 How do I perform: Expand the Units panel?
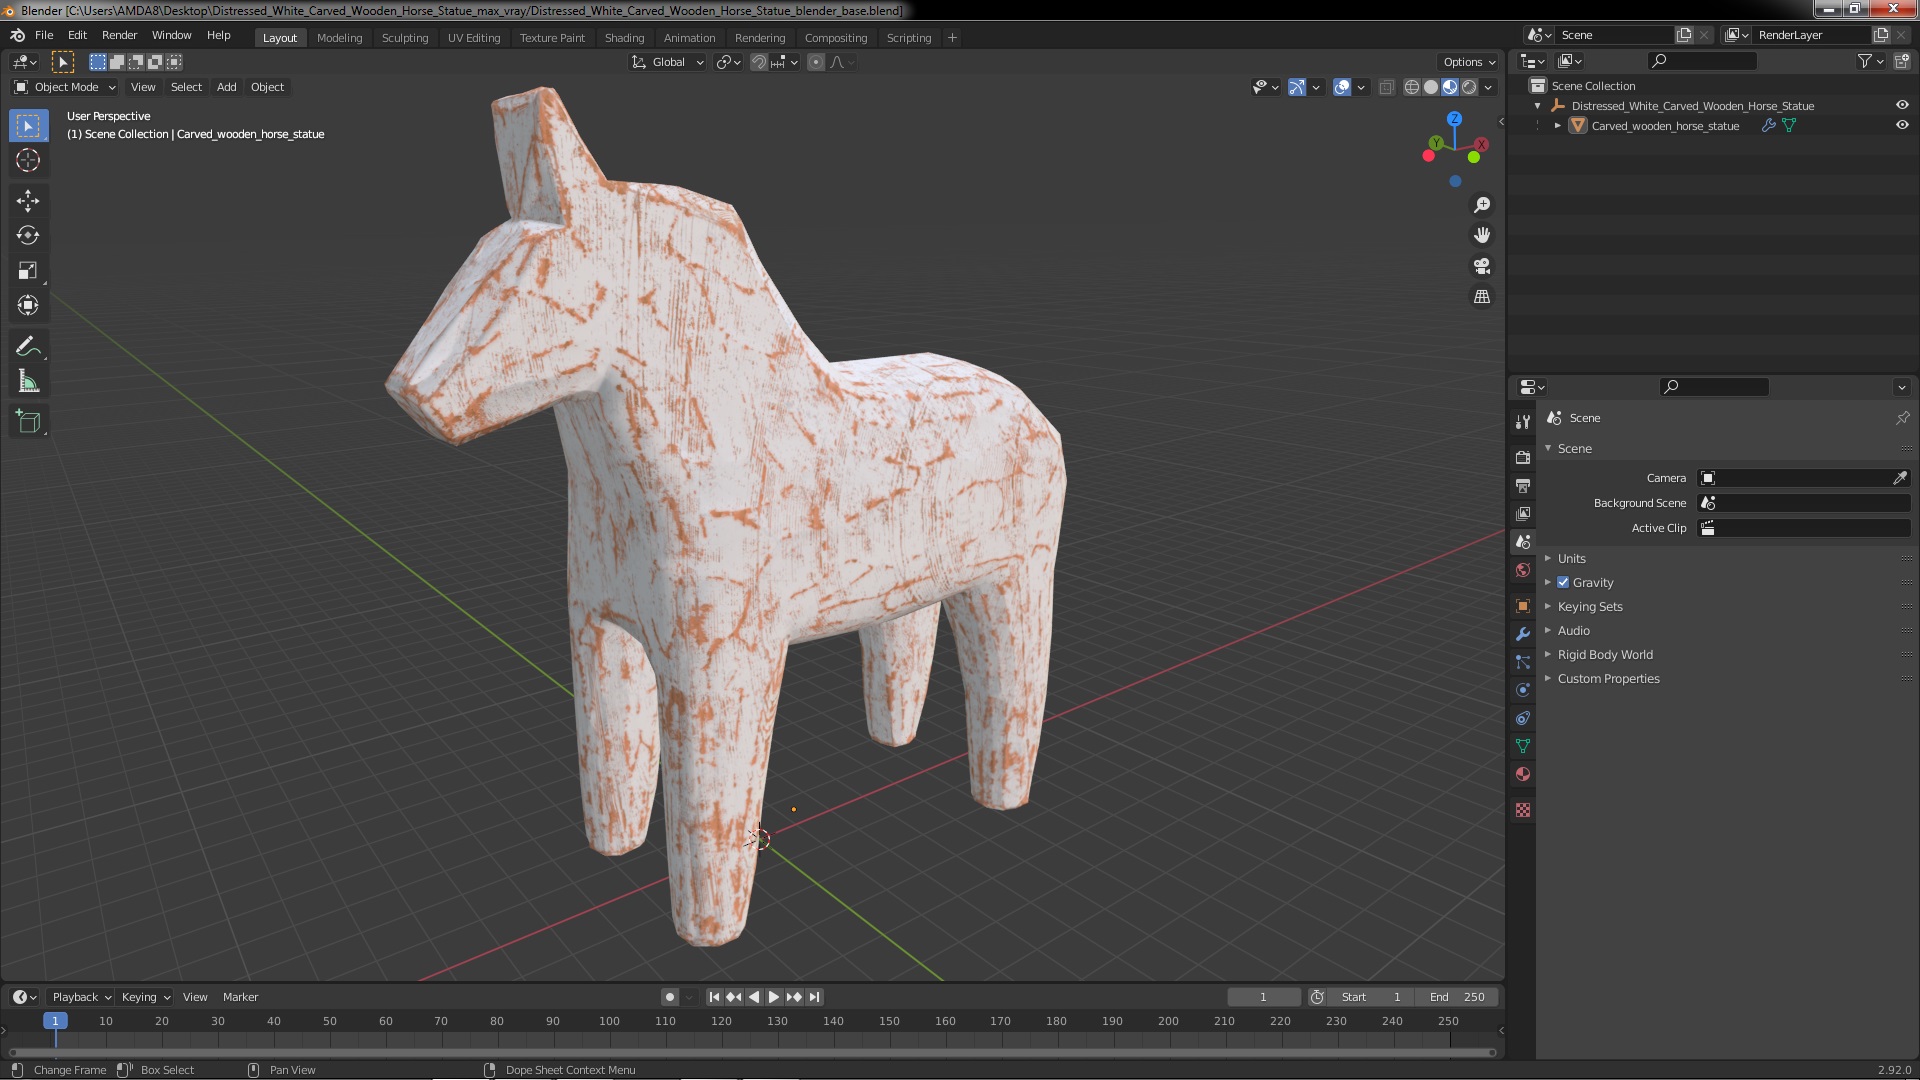[x=1571, y=559]
